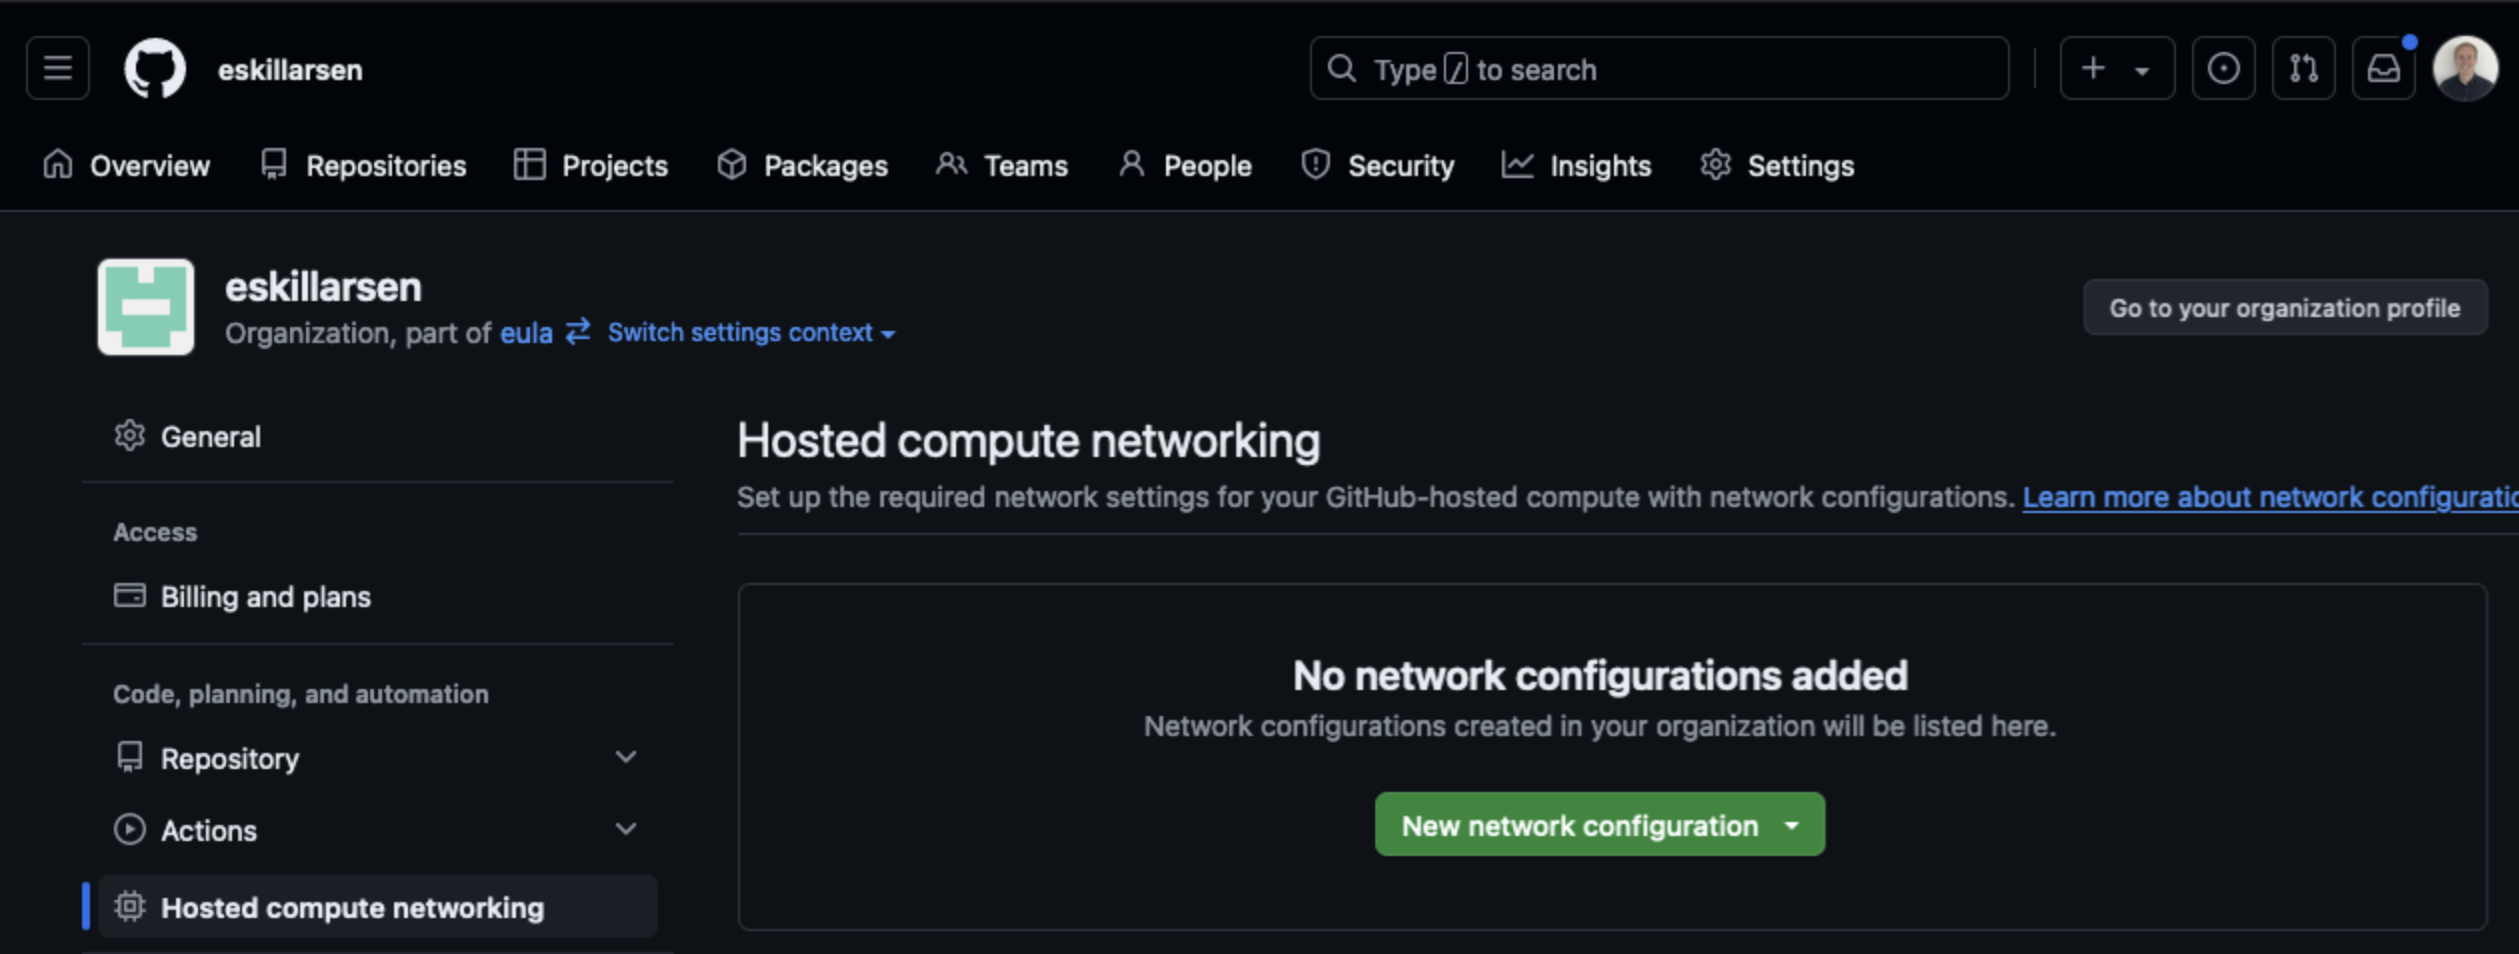Screen dimensions: 2519x954
Task: Expand the Repository chevron
Action: click(x=626, y=757)
